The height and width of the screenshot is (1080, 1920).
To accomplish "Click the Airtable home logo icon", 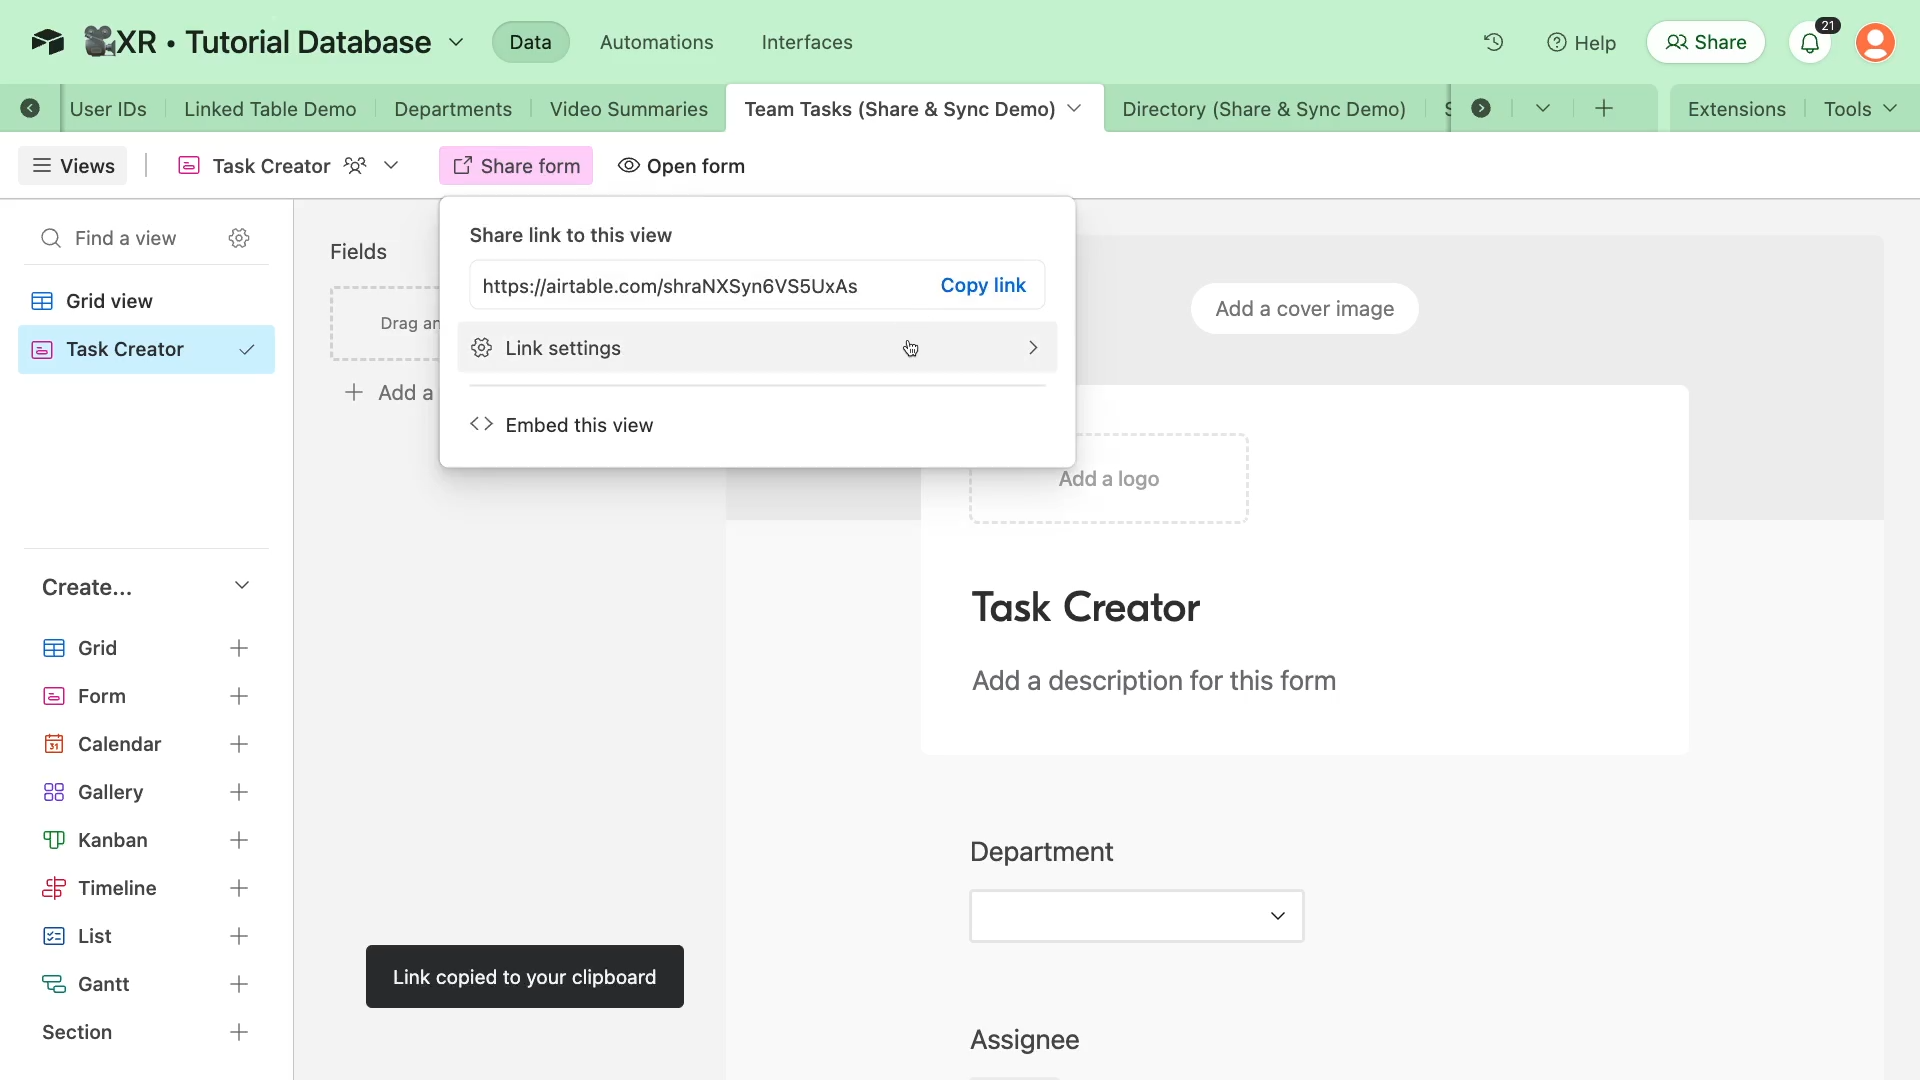I will click(47, 42).
